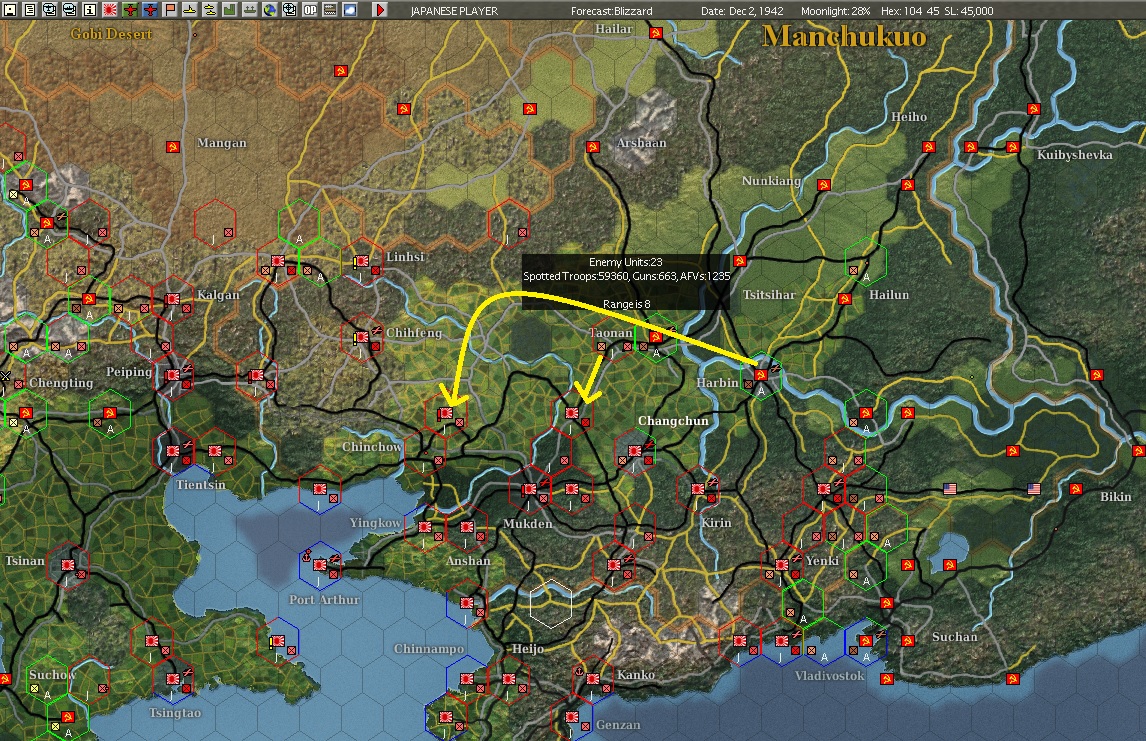Select the red plane on green icon

point(130,10)
